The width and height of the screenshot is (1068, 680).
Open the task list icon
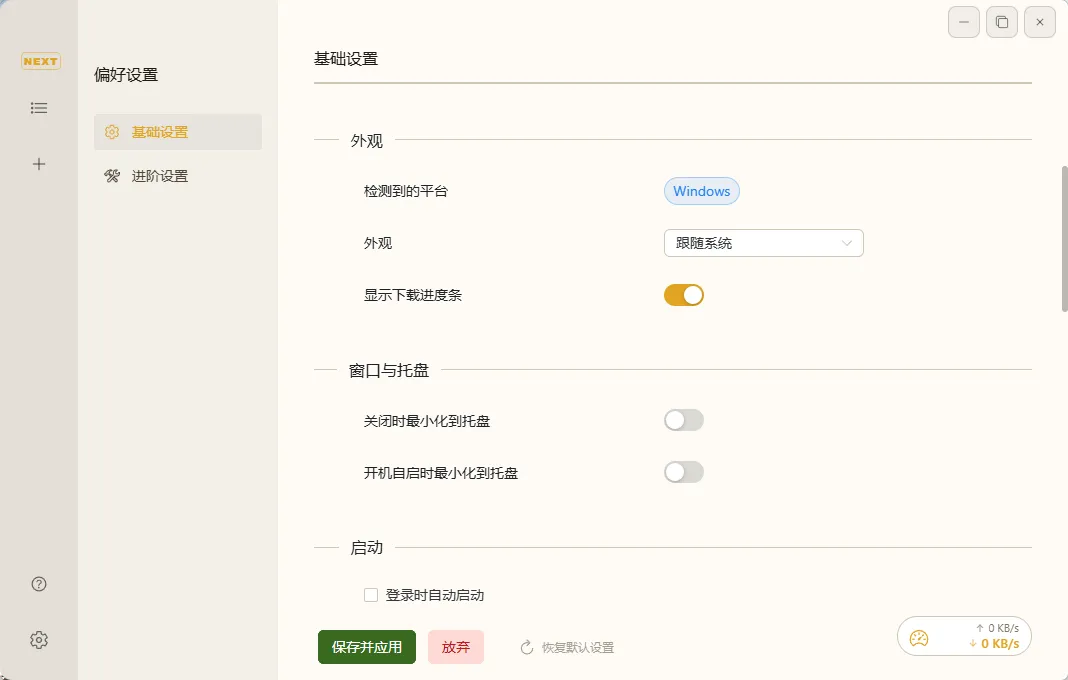(39, 108)
